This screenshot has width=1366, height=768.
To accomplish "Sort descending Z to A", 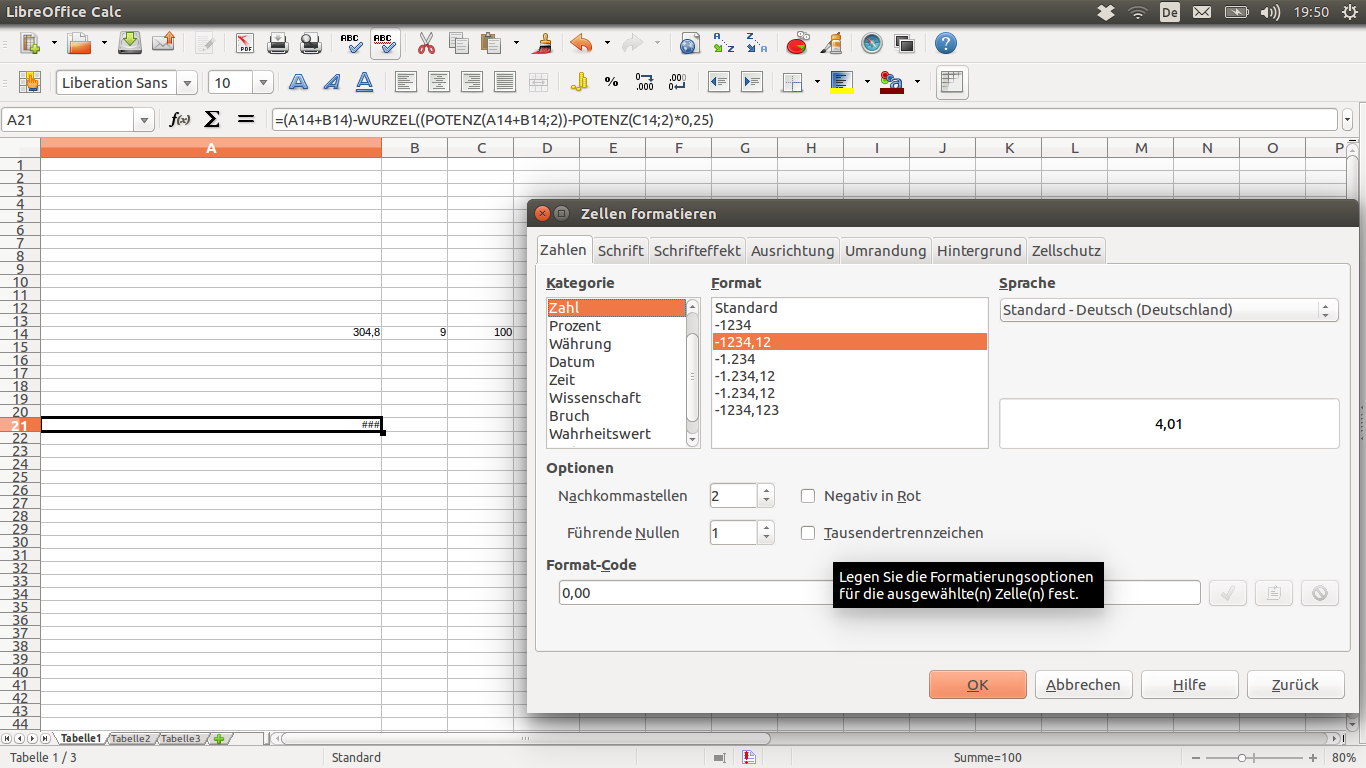I will [x=756, y=44].
